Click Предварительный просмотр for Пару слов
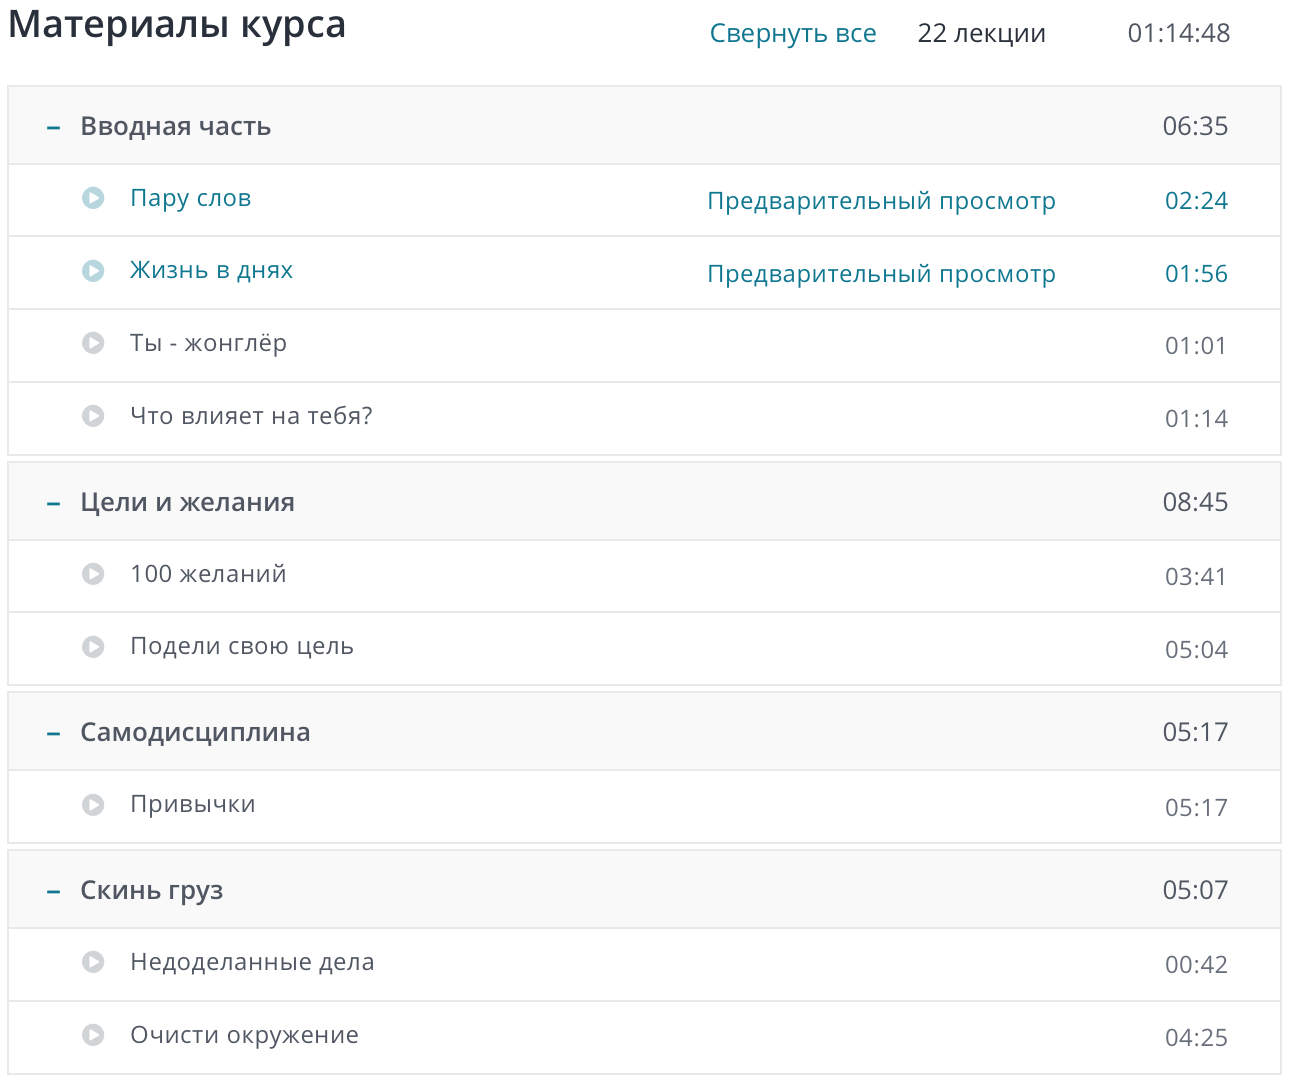The image size is (1290, 1080). (881, 201)
